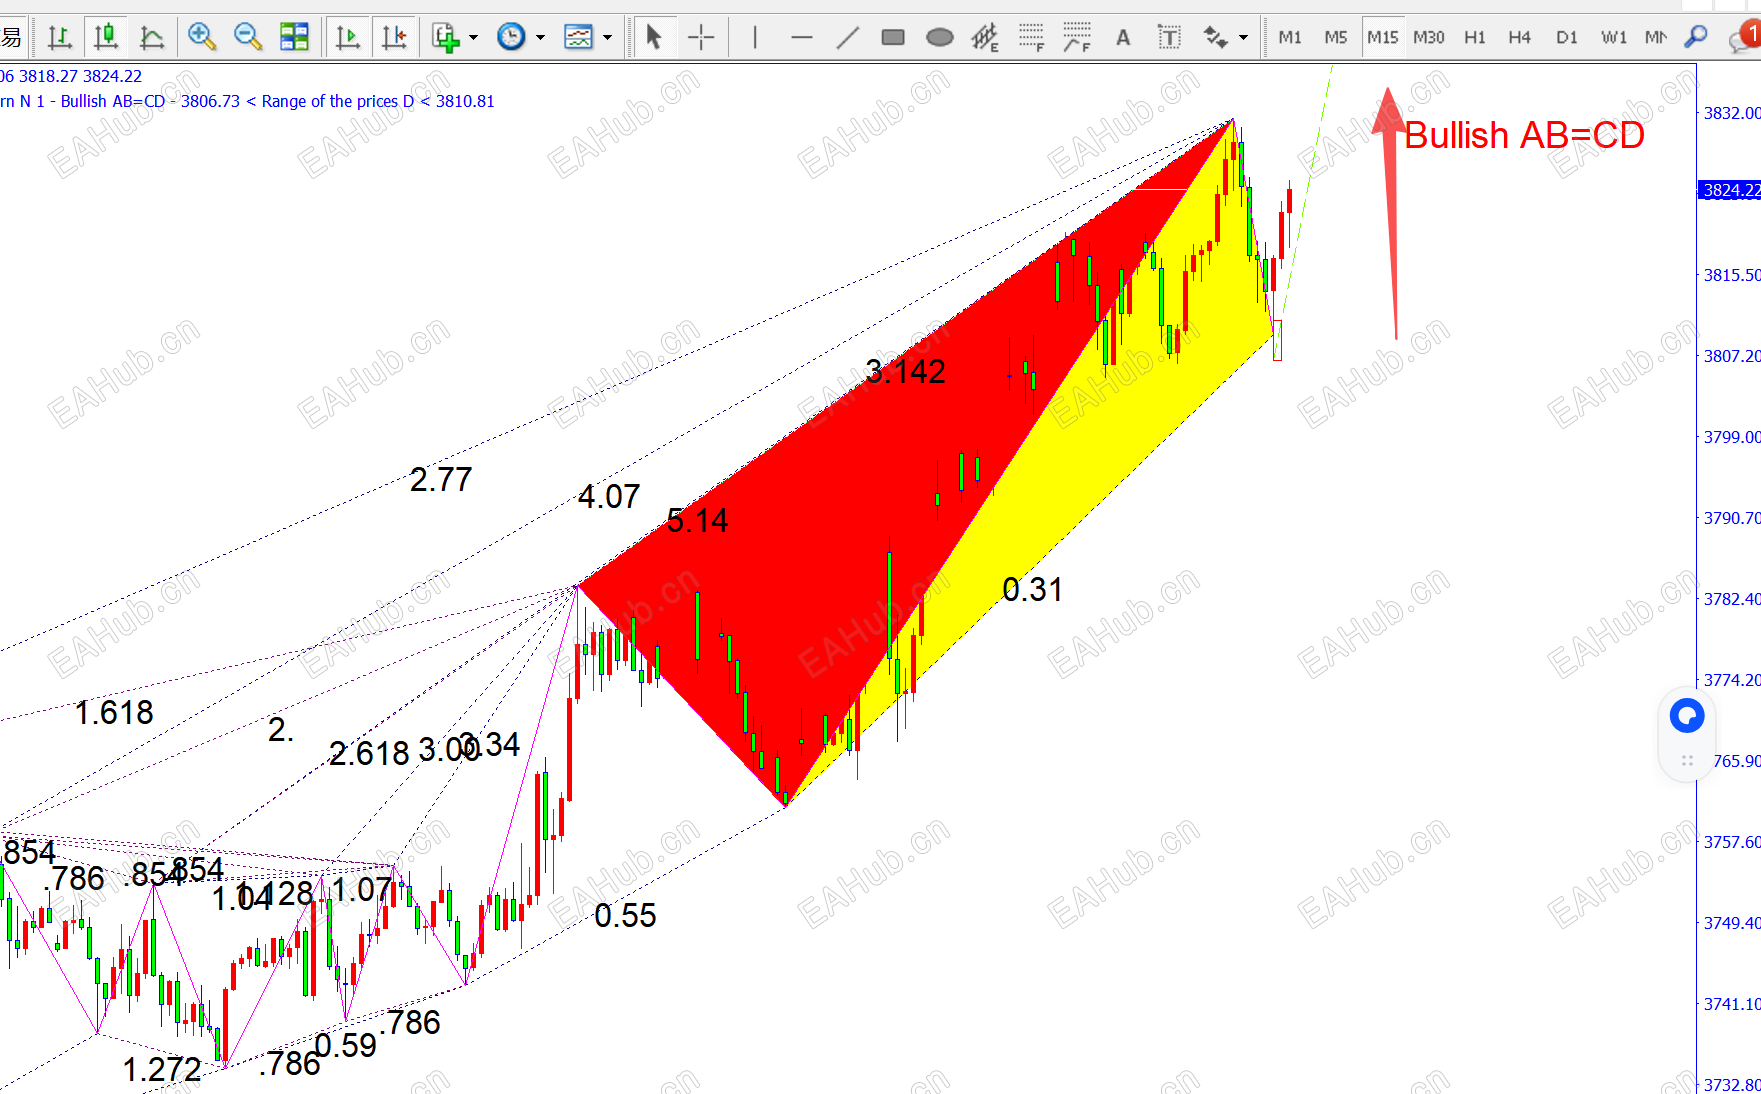
Task: Click the 0.31 ratio label
Action: [1032, 590]
